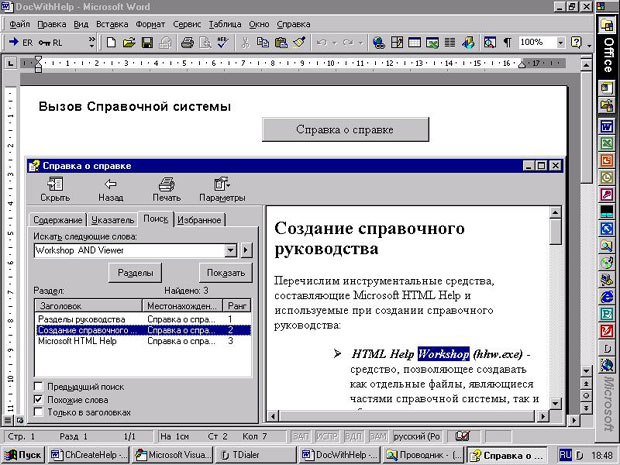Viewport: 620px width, 465px height.
Task: Toggle the Document Map icon
Action: (490, 42)
